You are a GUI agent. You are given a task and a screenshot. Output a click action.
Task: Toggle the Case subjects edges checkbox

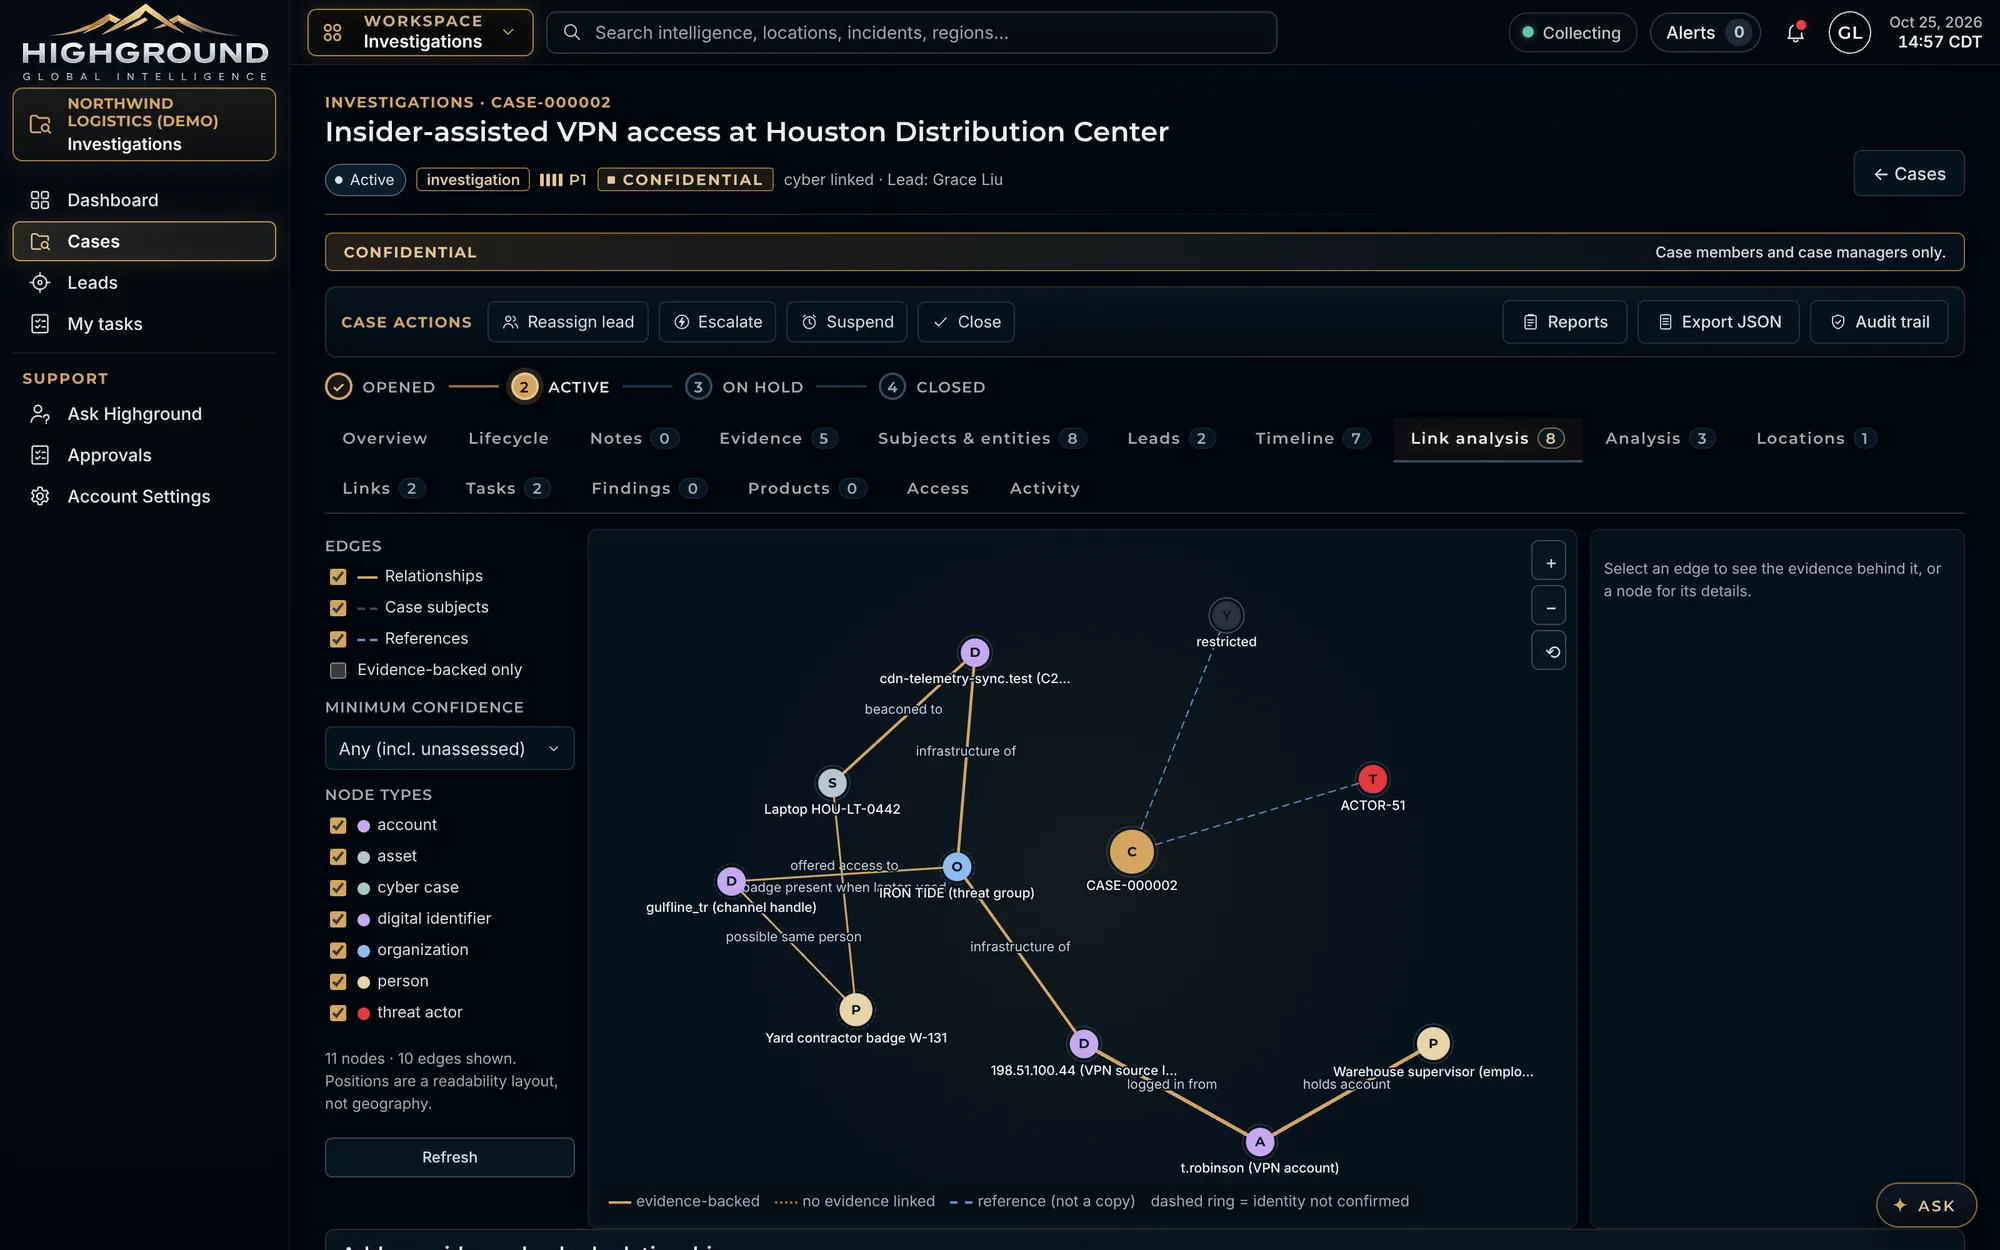pos(338,608)
